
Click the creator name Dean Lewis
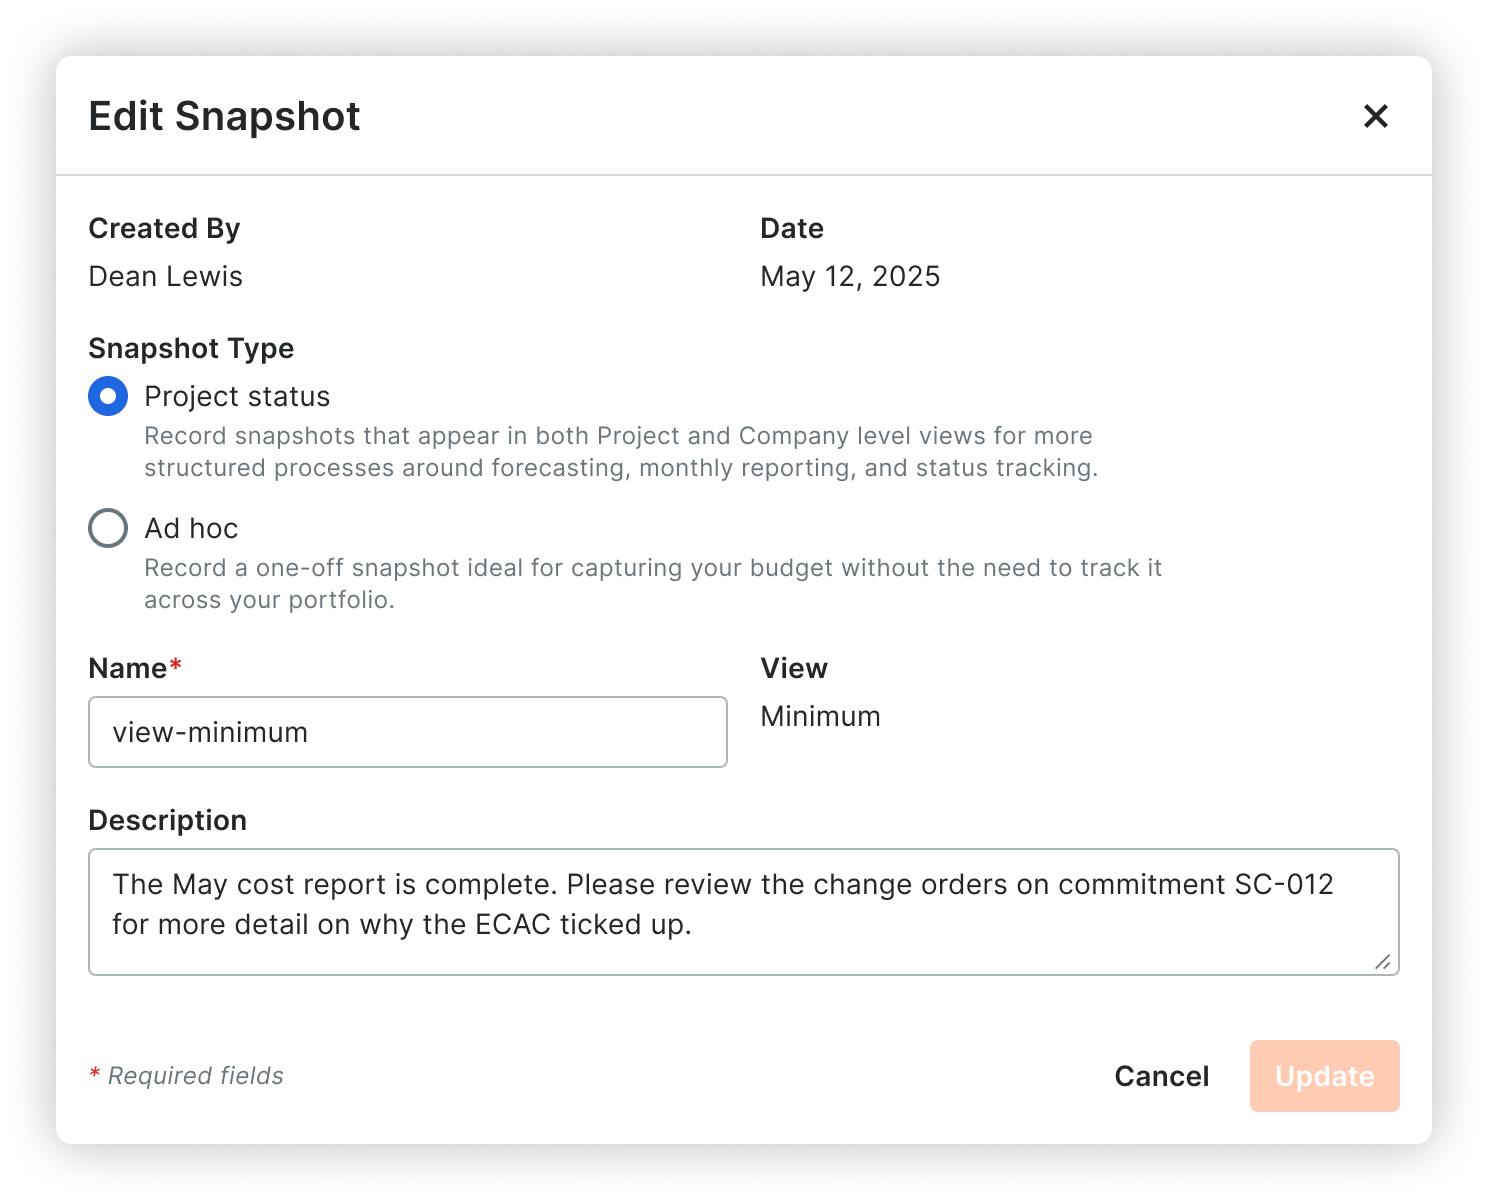tap(166, 276)
